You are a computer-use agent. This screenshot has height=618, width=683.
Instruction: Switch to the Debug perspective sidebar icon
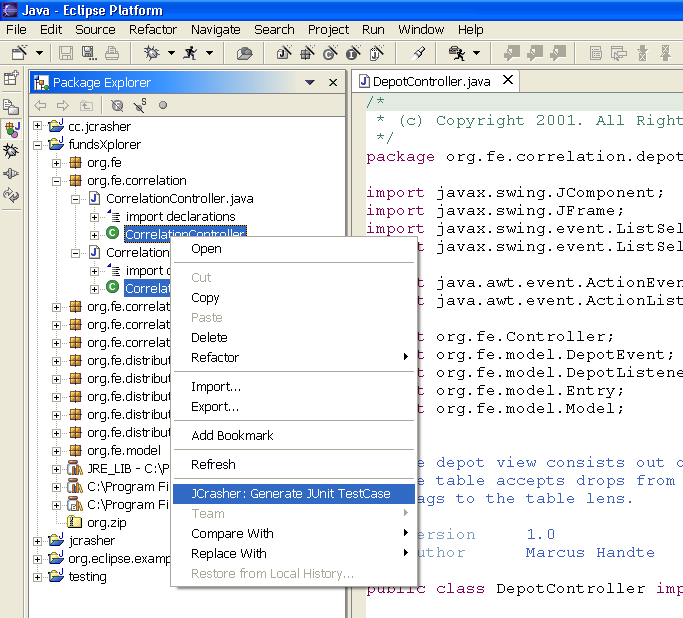click(11, 151)
